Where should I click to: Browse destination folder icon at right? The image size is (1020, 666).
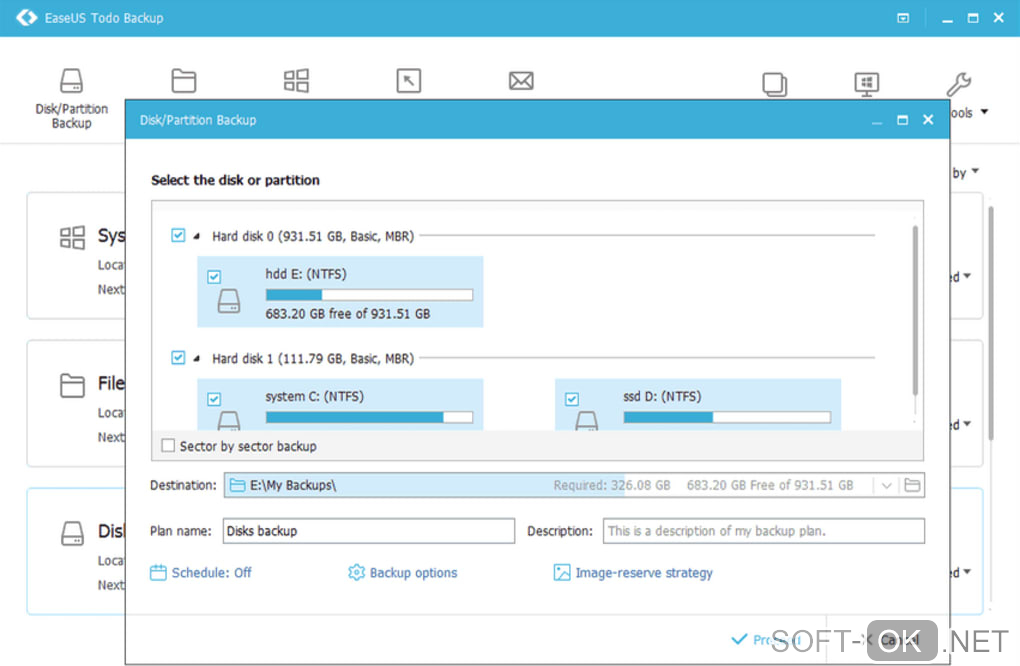[912, 485]
